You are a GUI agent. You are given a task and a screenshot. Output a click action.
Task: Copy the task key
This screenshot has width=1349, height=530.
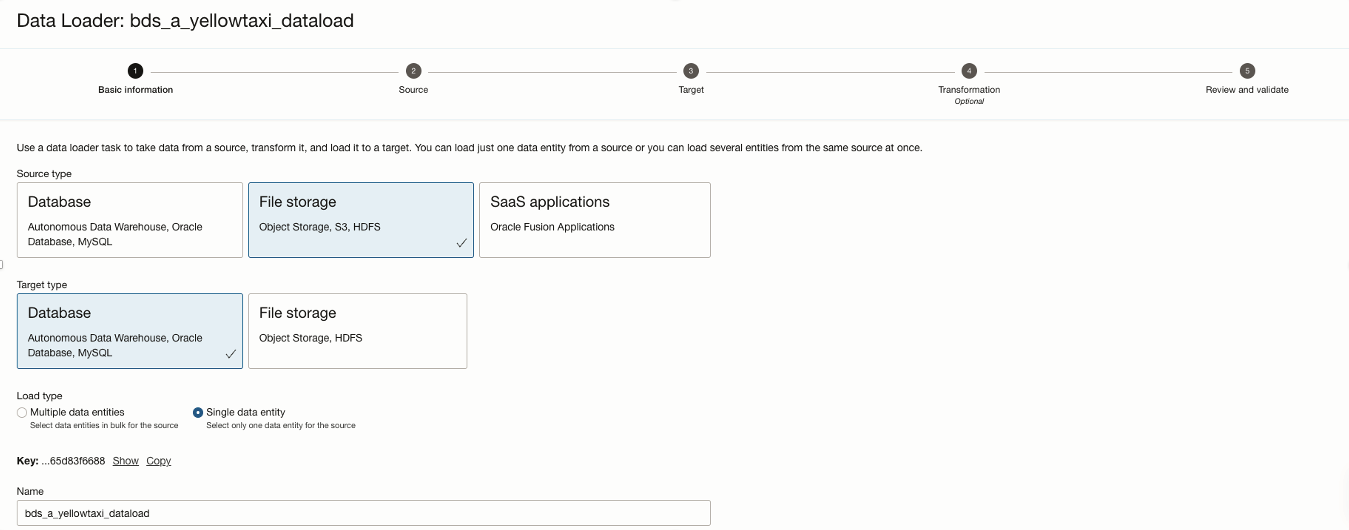(158, 461)
